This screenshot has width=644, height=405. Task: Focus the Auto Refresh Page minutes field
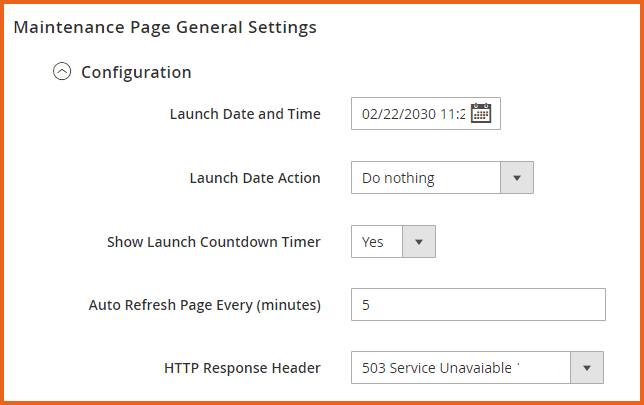478,304
